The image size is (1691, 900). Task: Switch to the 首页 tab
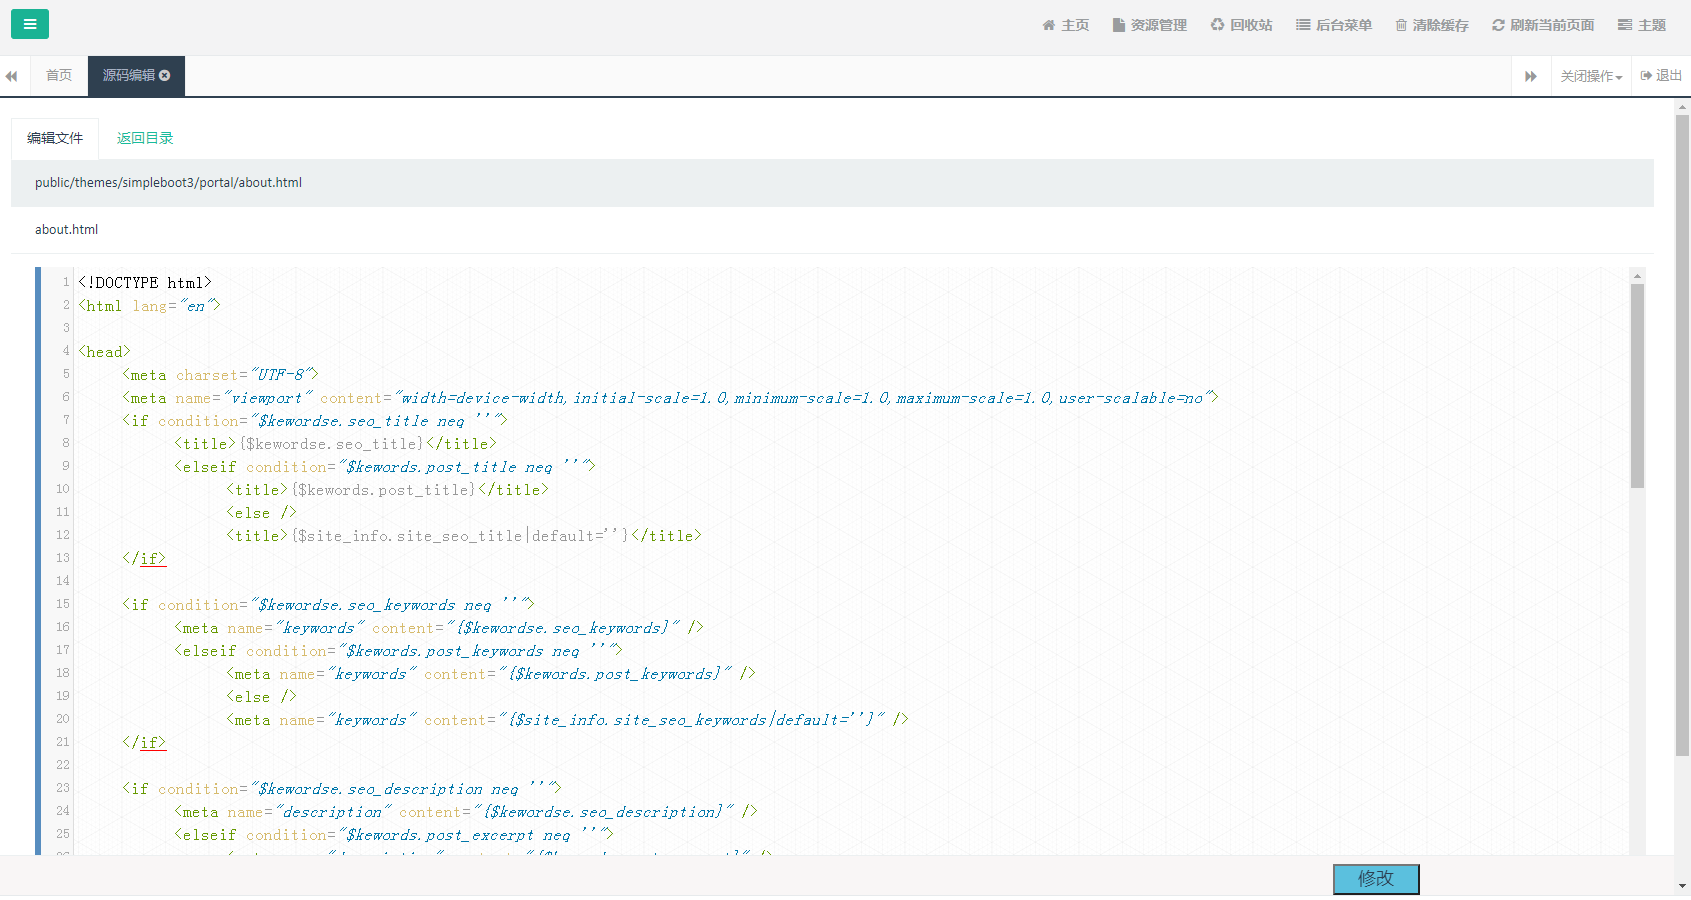(x=59, y=75)
